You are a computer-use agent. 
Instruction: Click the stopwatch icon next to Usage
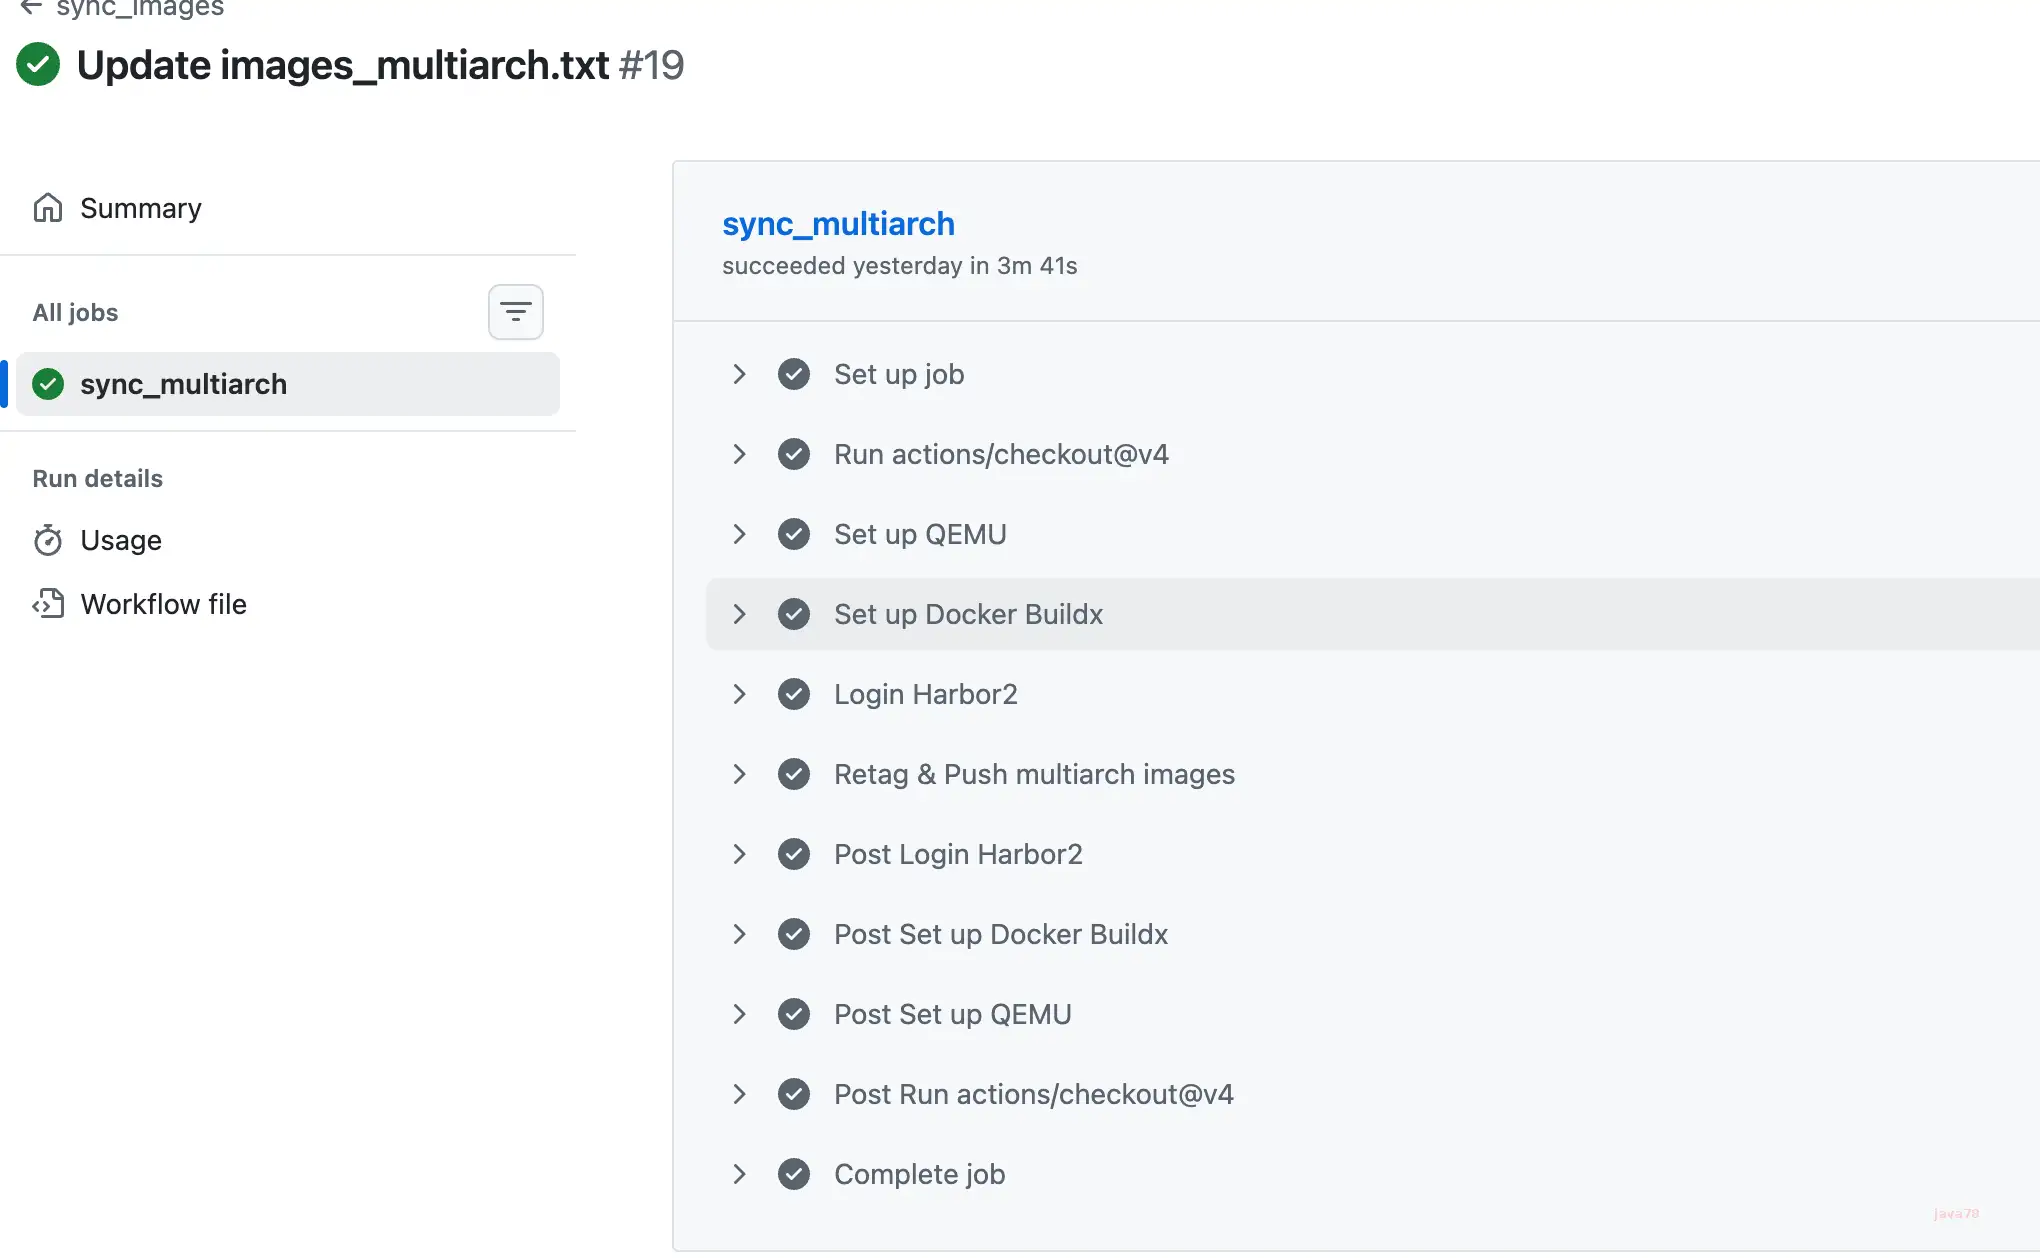pyautogui.click(x=49, y=540)
